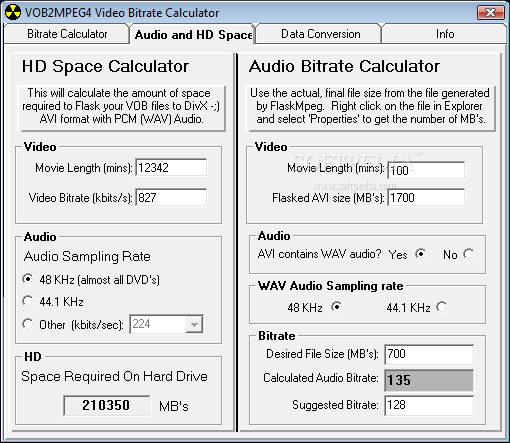The width and height of the screenshot is (510, 443).
Task: Click the Desired File Size field showing 700
Action: pyautogui.click(x=429, y=354)
